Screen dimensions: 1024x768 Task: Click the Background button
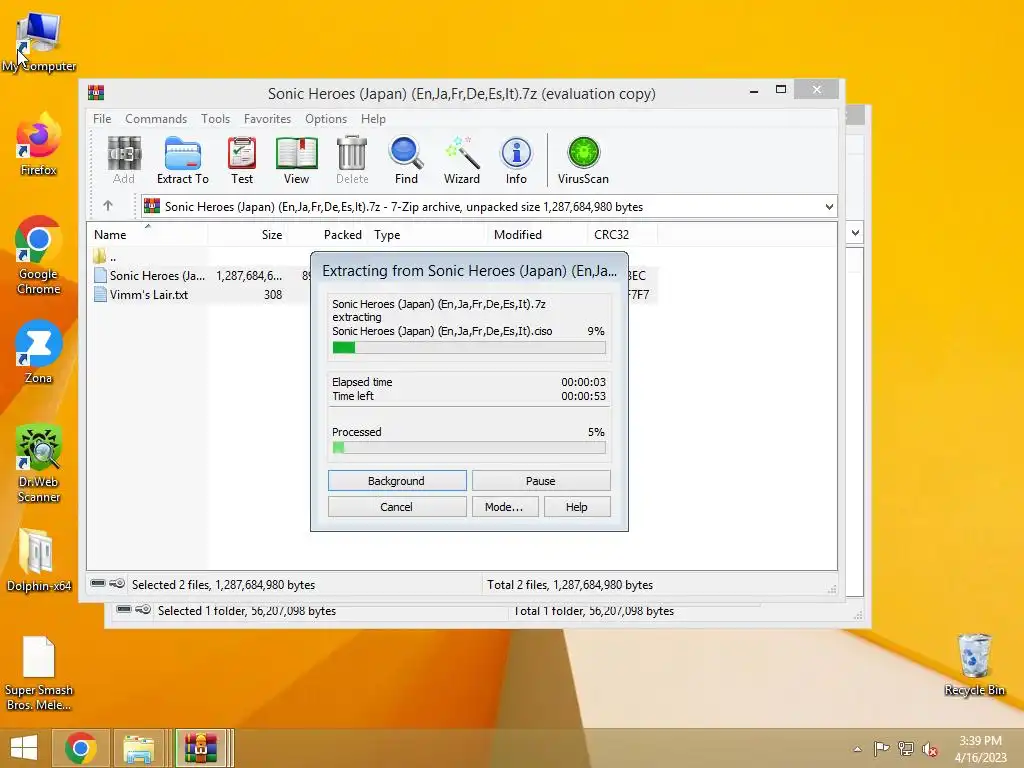[397, 481]
